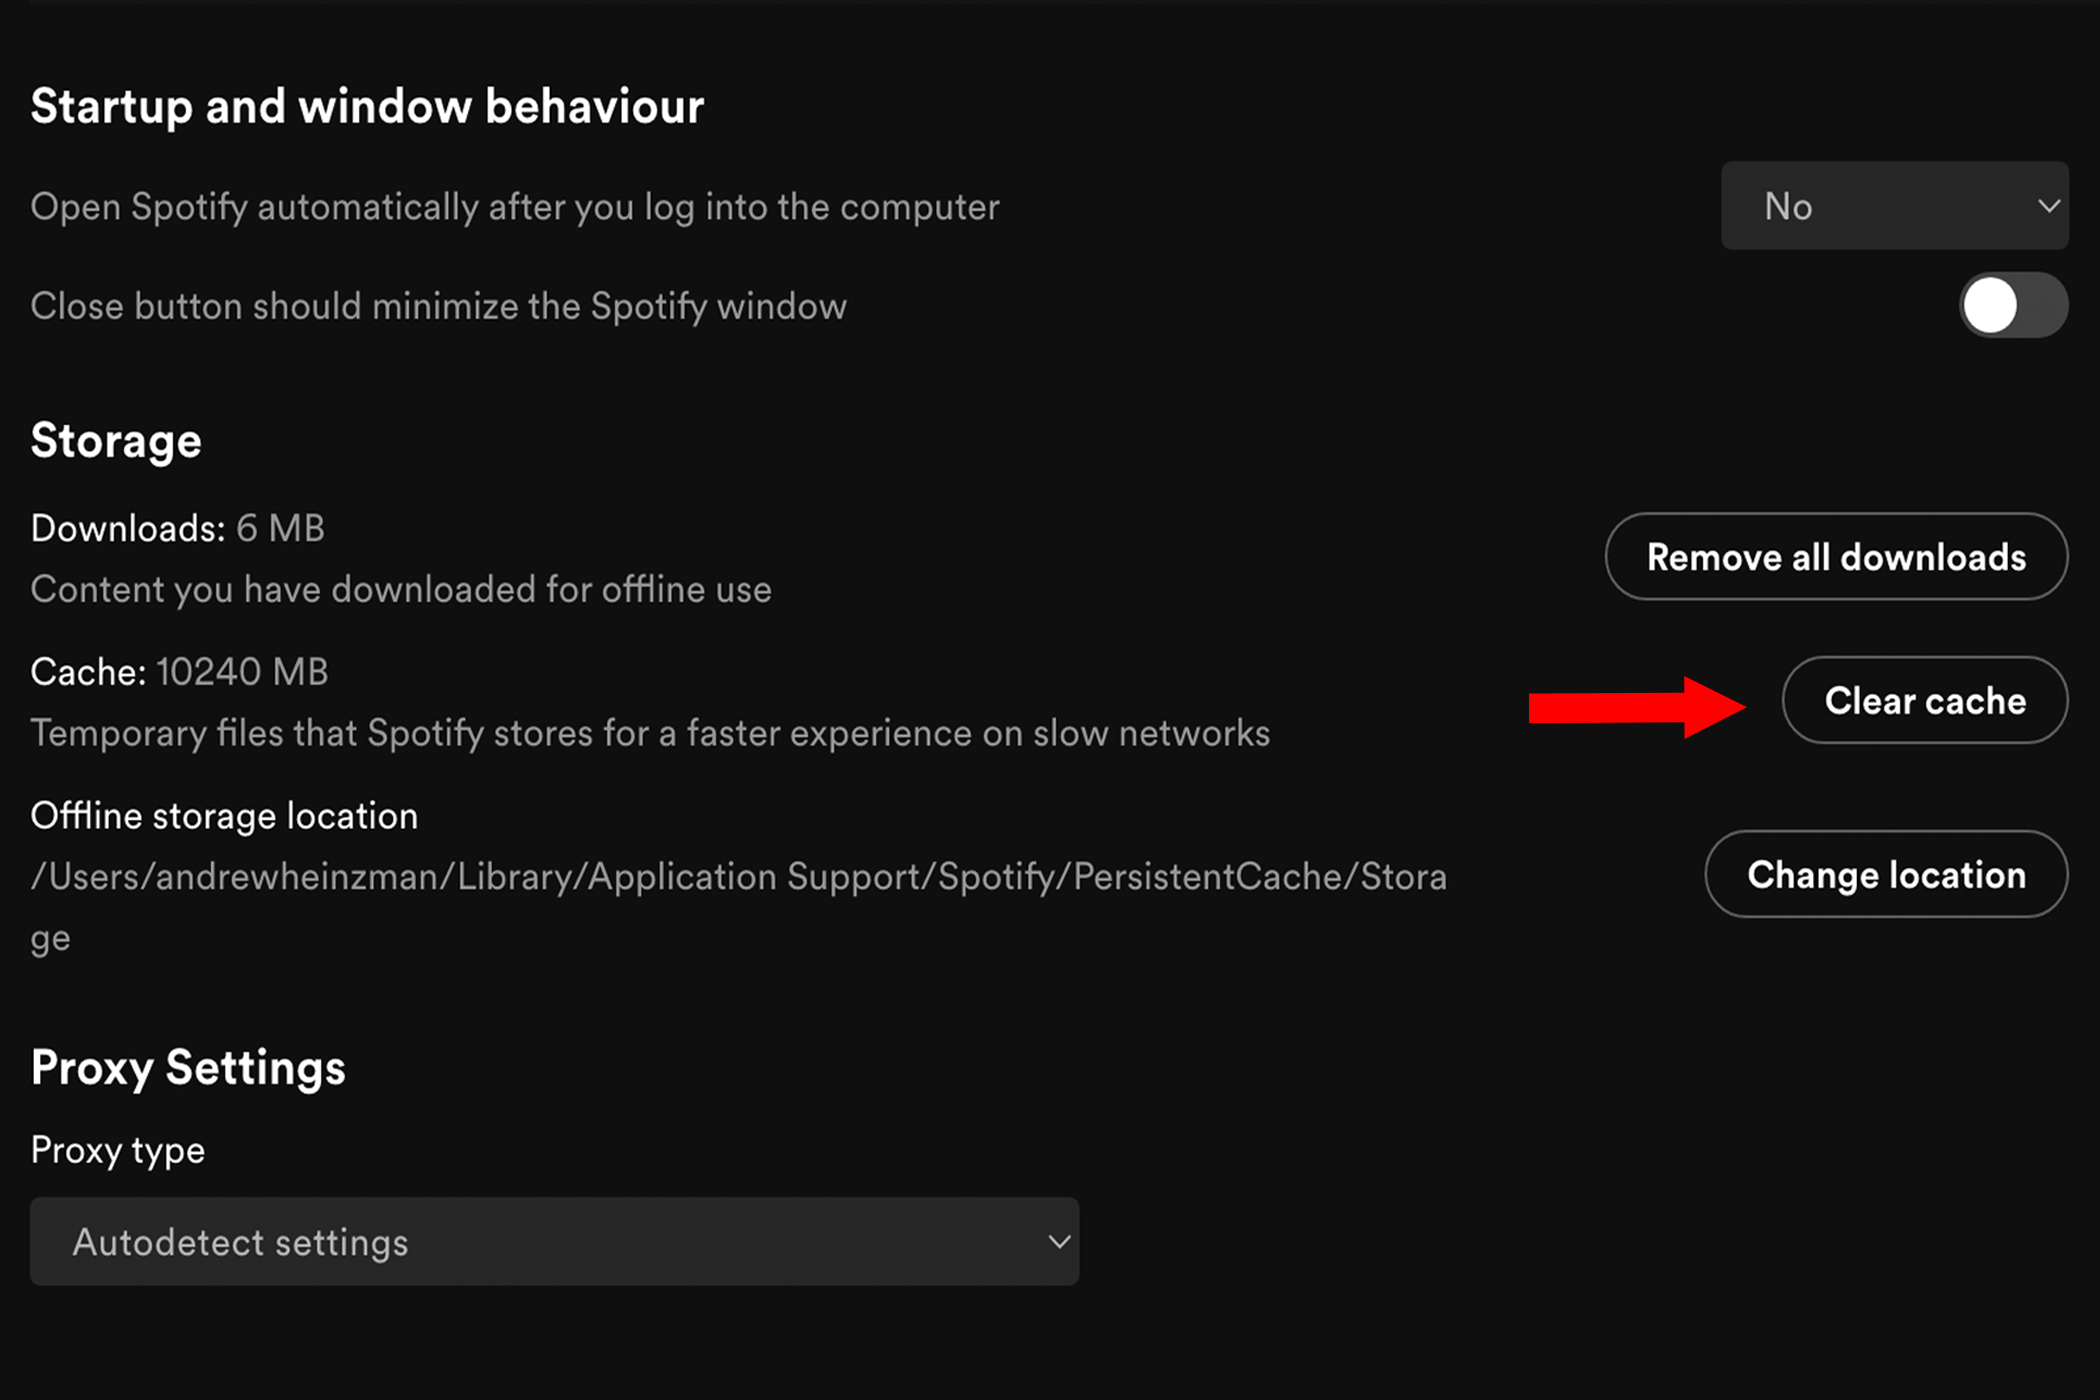2100x1400 pixels.
Task: Select the Proxy type field label
Action: 117,1150
